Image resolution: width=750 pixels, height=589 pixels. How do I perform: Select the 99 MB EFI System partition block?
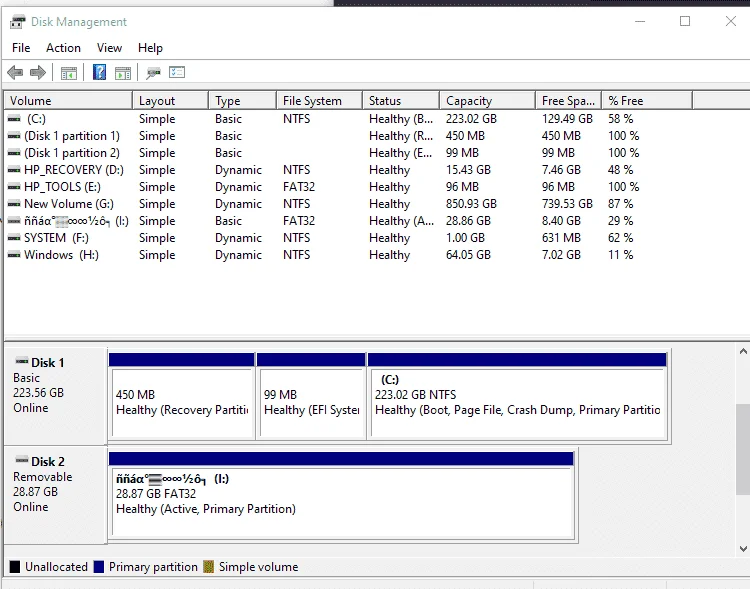click(311, 396)
